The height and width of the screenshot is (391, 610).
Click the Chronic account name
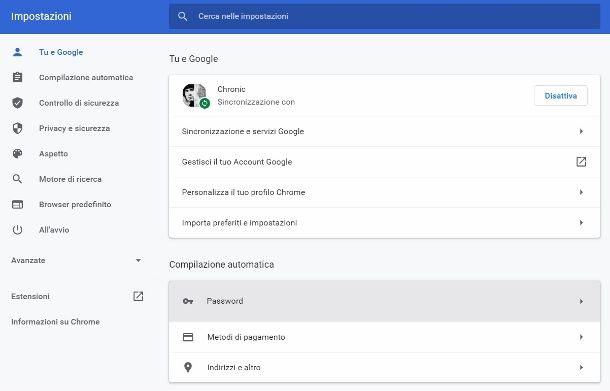pos(231,89)
